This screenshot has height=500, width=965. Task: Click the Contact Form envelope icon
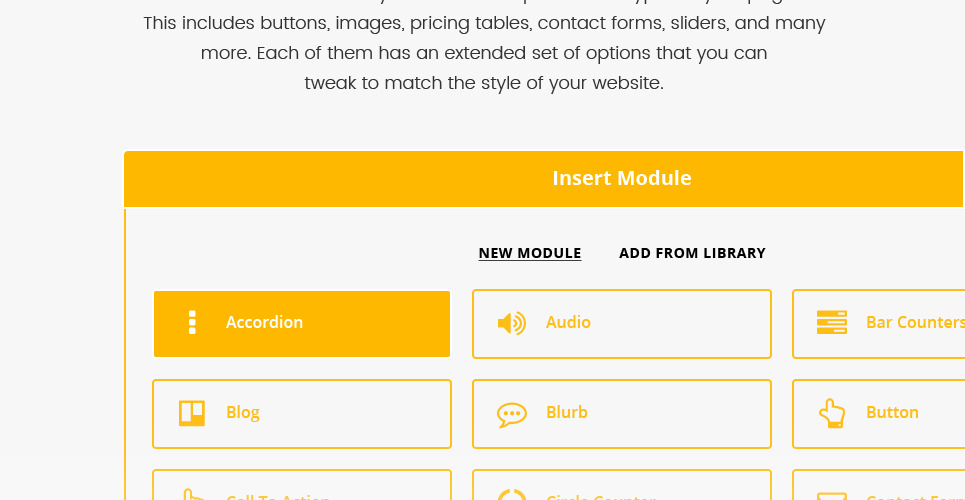click(x=831, y=496)
